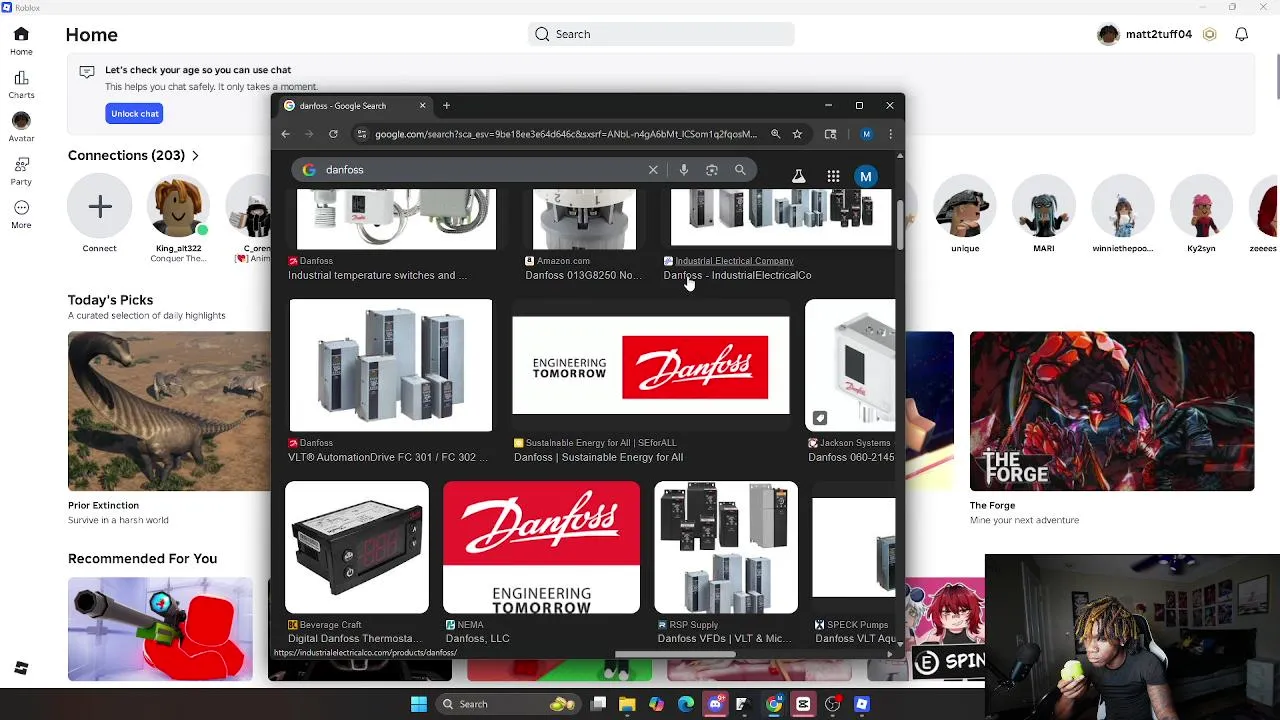Screen dimensions: 1280x720
Task: Open CapCut from the taskbar
Action: point(803,704)
